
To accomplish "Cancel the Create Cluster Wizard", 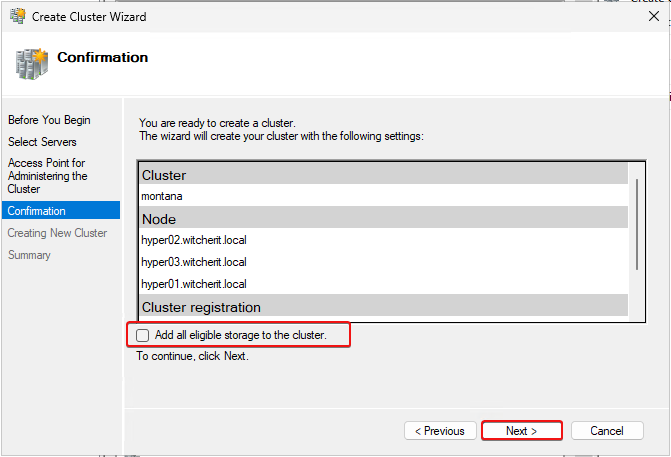I will [606, 431].
